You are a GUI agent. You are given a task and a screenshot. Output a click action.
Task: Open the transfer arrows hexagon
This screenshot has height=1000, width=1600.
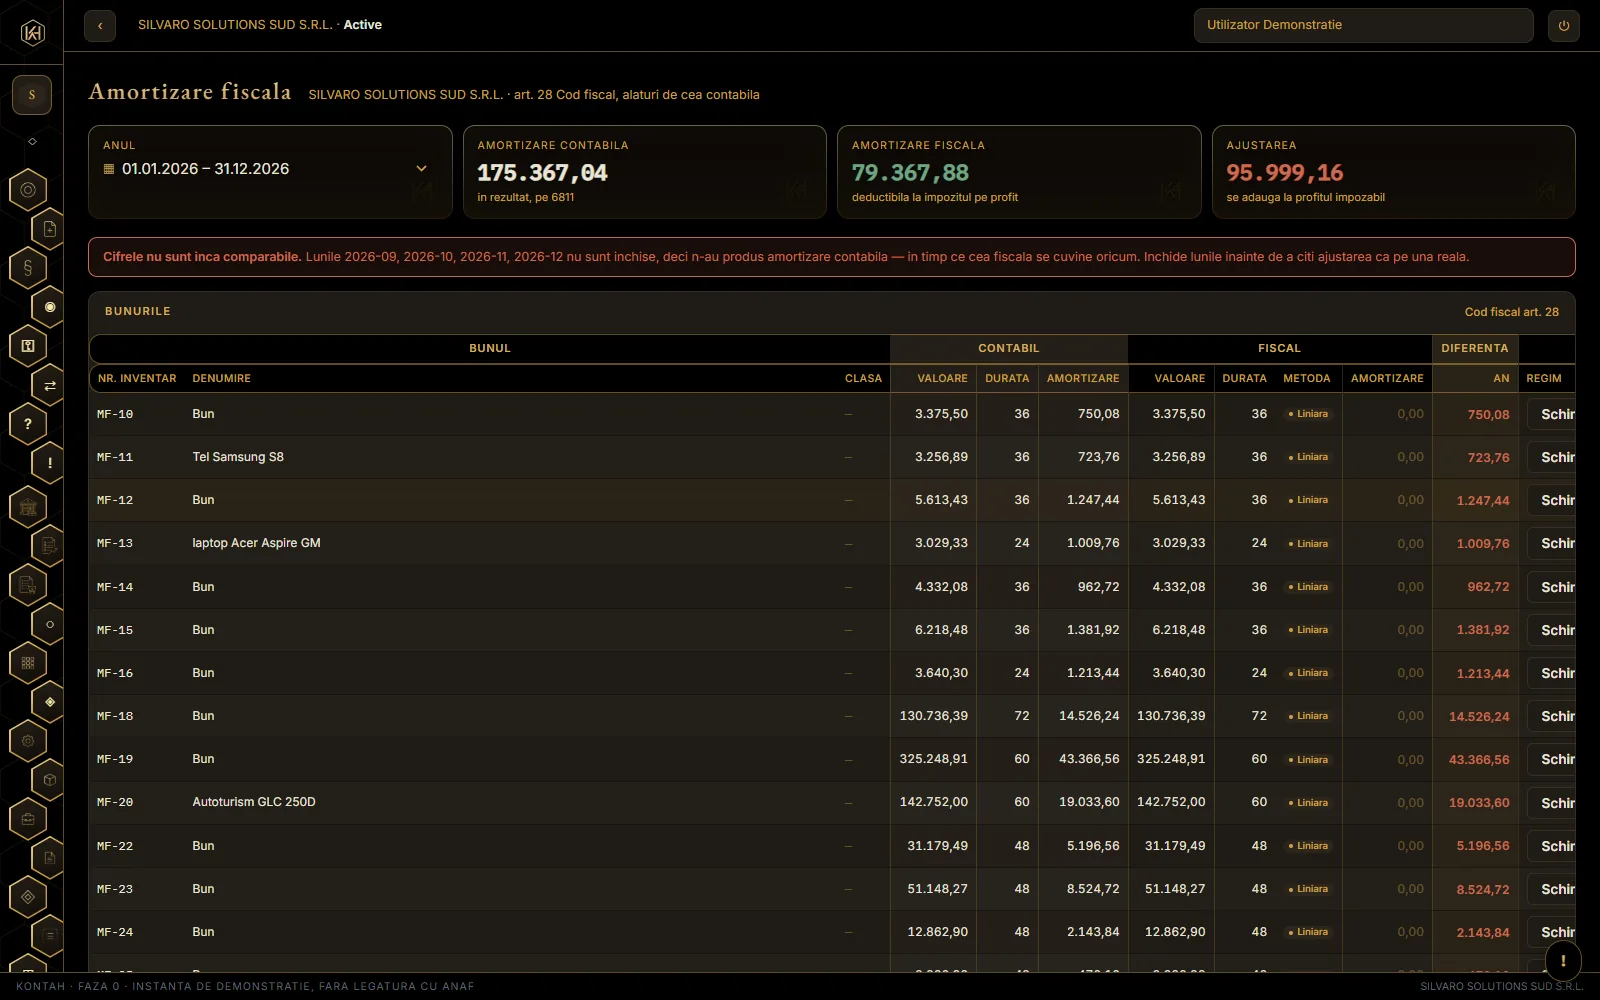pos(50,385)
